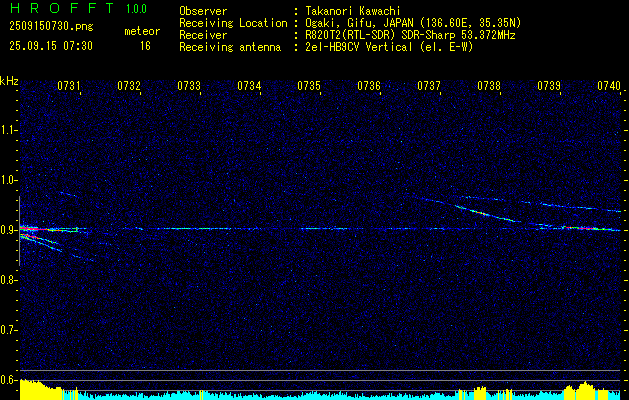Click the Receiving antenna label
629x400 pixels.
[x=230, y=47]
